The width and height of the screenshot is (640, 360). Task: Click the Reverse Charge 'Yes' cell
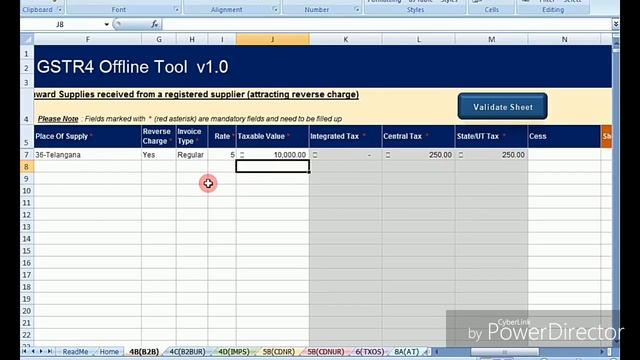pos(159,155)
